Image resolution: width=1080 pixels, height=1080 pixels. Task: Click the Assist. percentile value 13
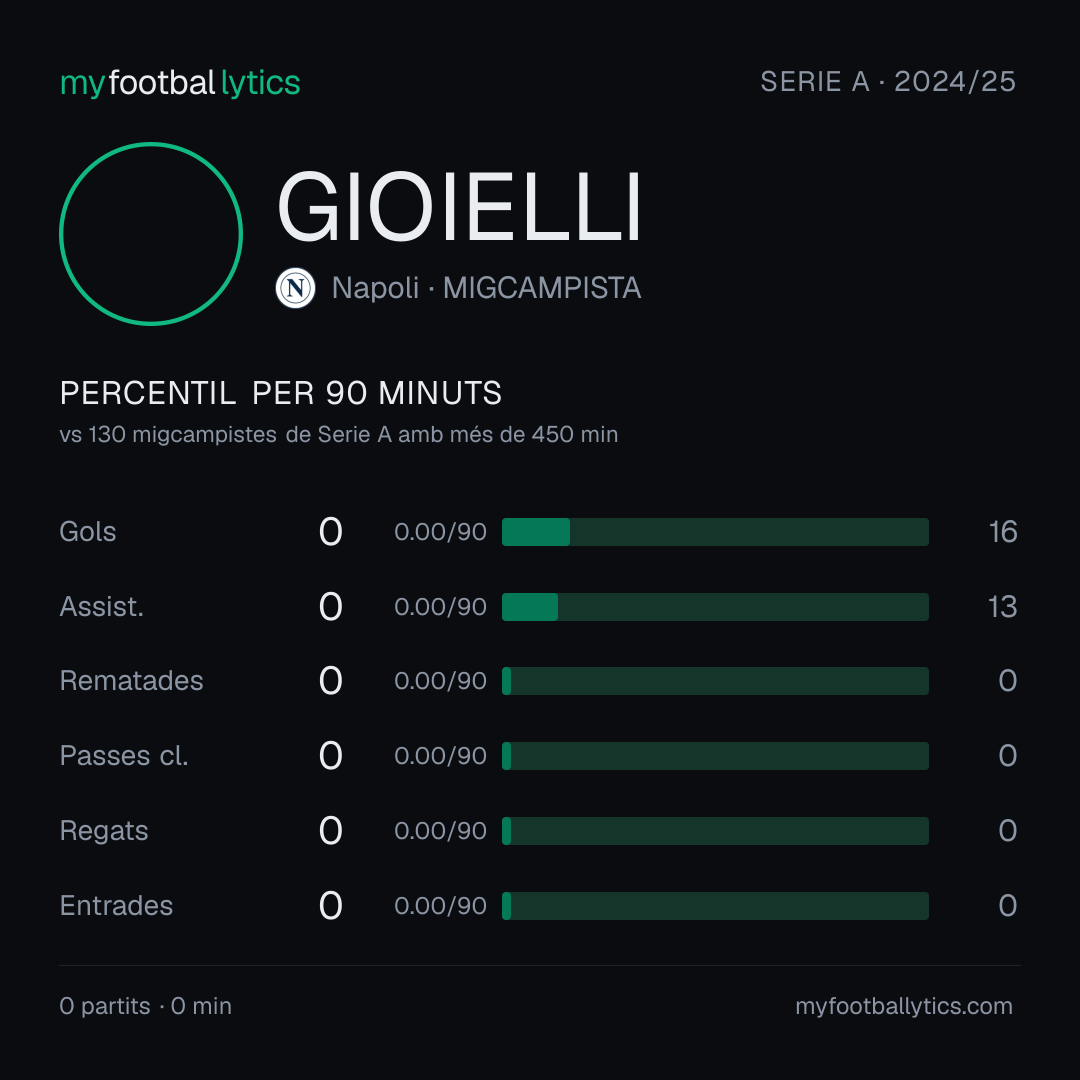point(1003,607)
